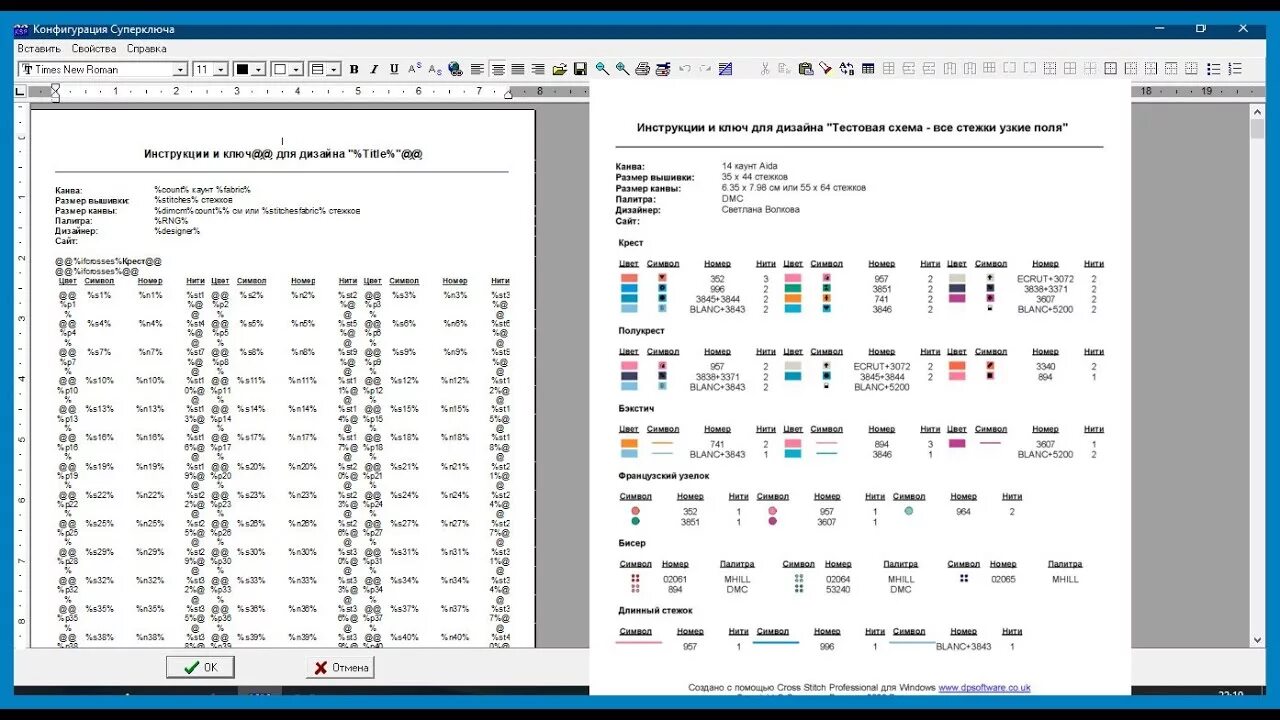Apply bulleted list
This screenshot has width=1280, height=720.
click(1213, 69)
